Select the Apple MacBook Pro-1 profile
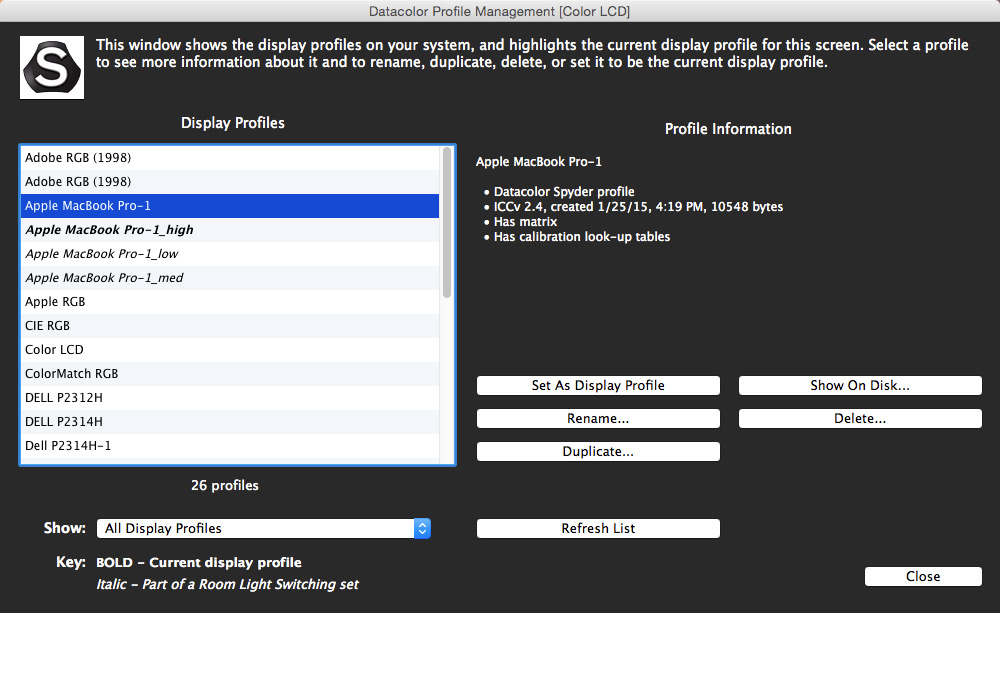1000x686 pixels. (230, 206)
